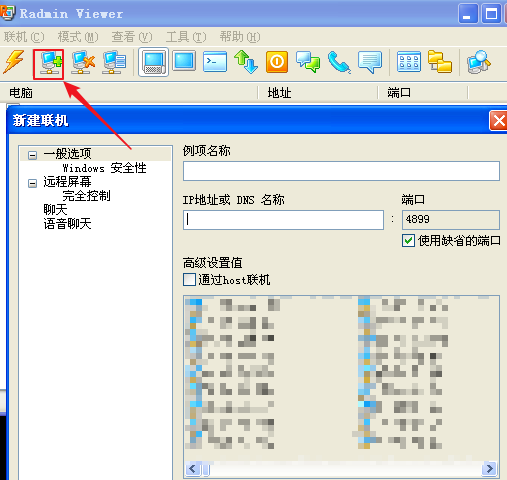
Task: Open the 帮助(H) menu
Action: click(240, 37)
